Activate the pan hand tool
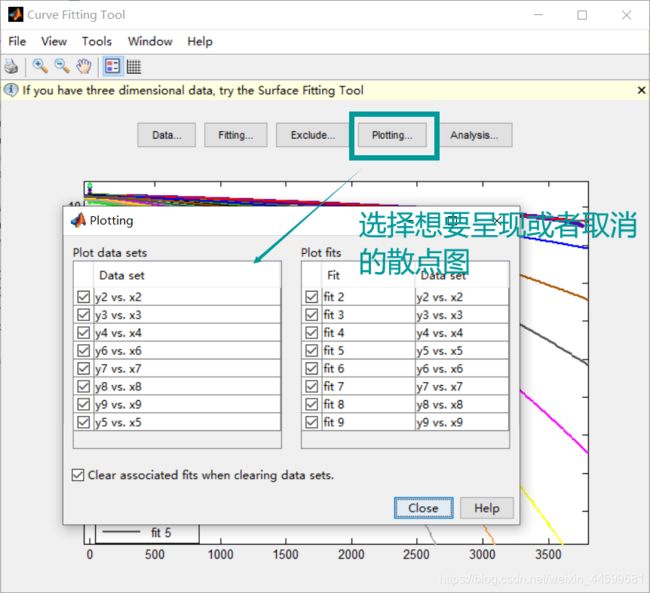Viewport: 650px width, 593px height. 84,66
